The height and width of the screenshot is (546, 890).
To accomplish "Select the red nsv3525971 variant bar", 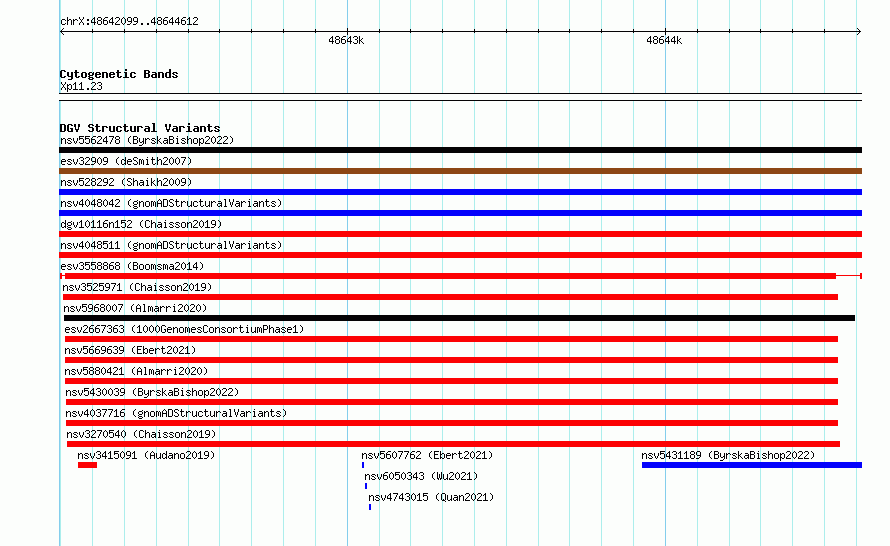I will (450, 297).
